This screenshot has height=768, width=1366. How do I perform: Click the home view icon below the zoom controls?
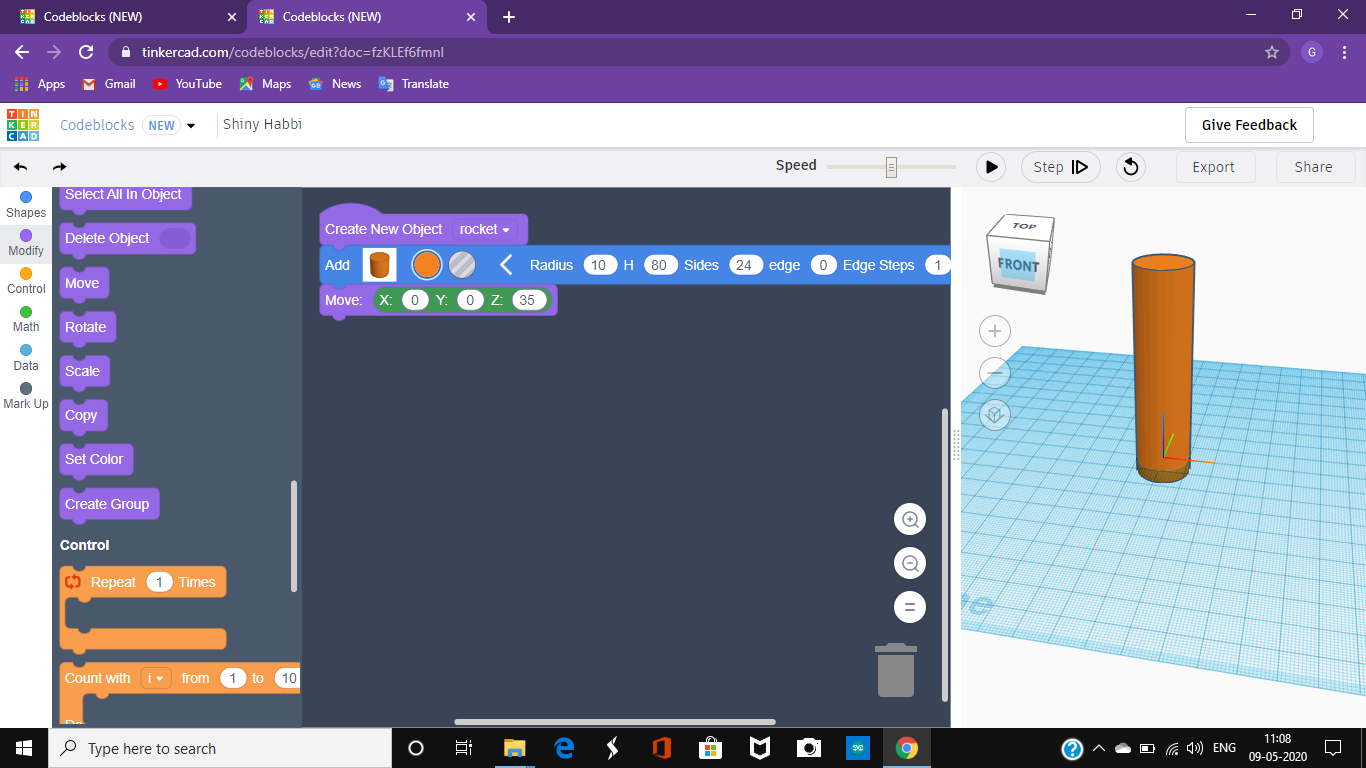click(x=994, y=414)
